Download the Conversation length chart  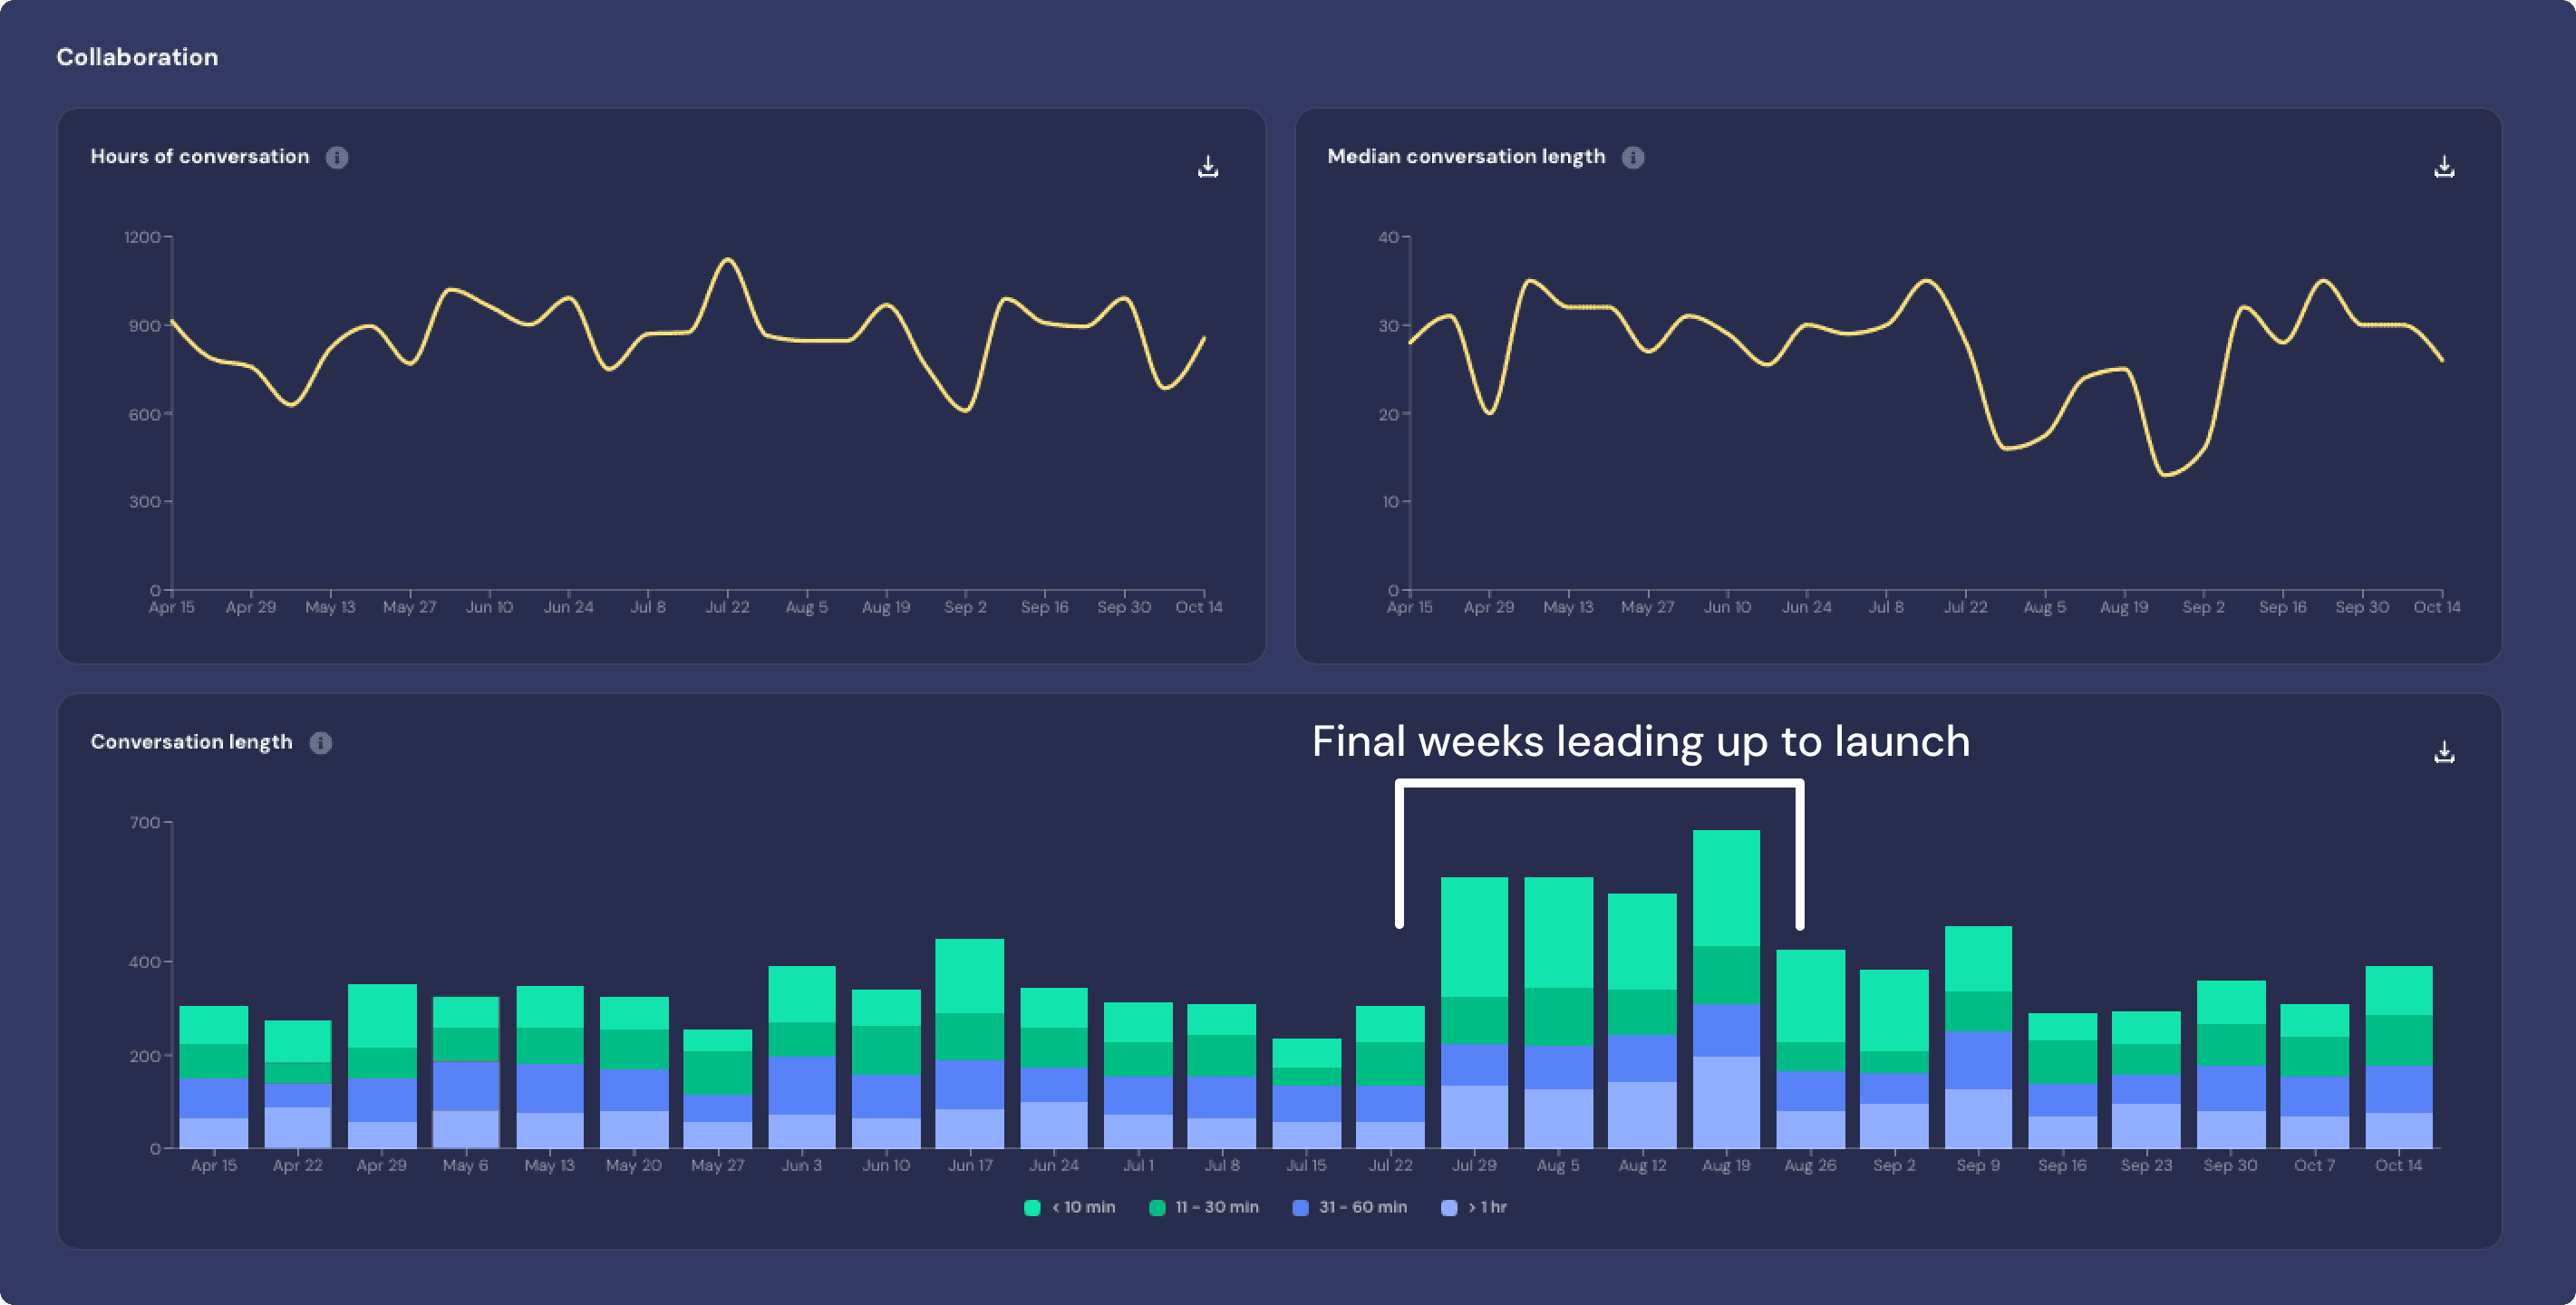click(2444, 751)
